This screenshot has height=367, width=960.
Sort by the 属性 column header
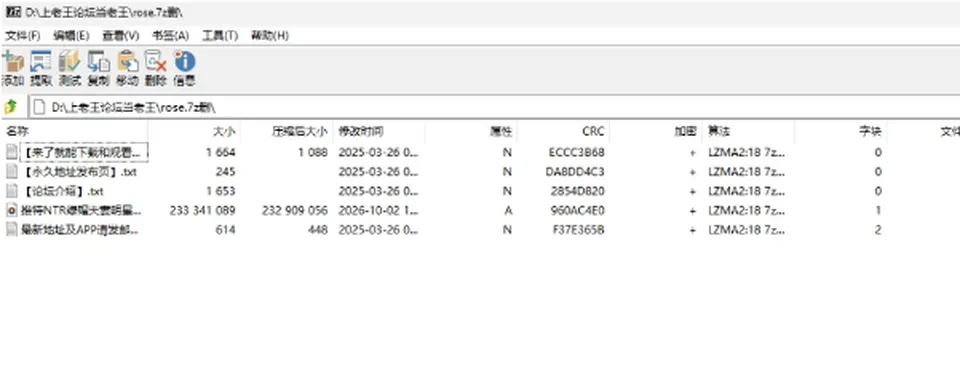click(471, 131)
